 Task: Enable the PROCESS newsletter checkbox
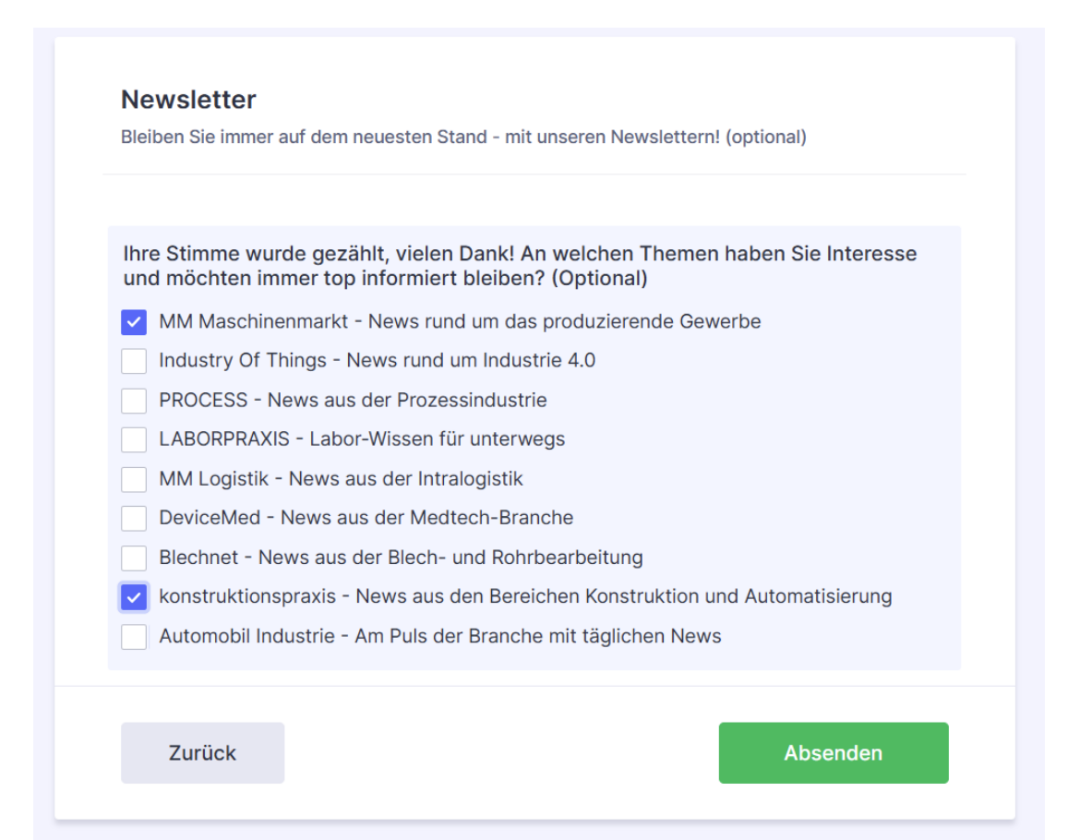134,400
